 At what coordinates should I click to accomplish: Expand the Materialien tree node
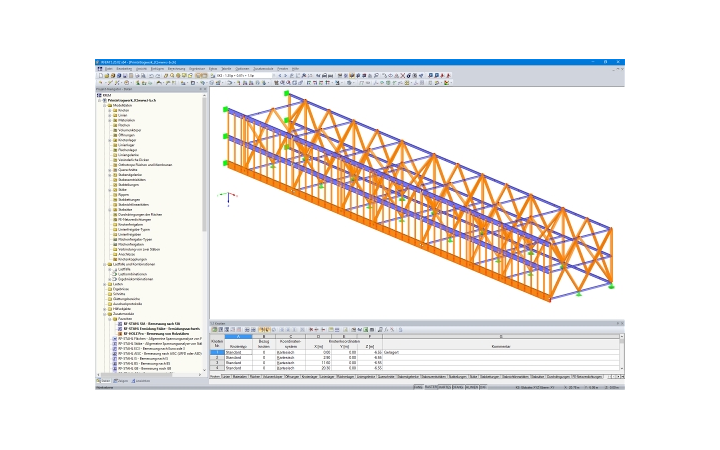pyautogui.click(x=110, y=120)
